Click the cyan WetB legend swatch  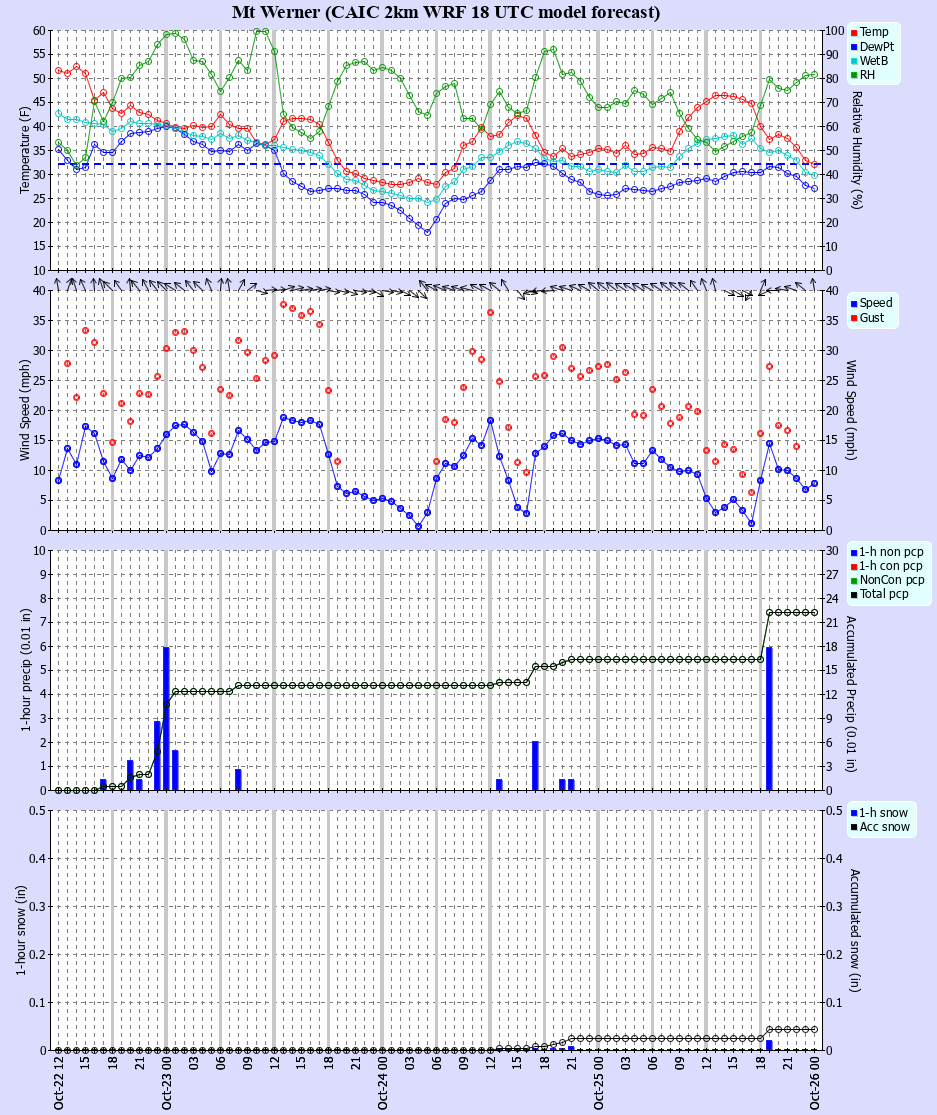tap(853, 61)
